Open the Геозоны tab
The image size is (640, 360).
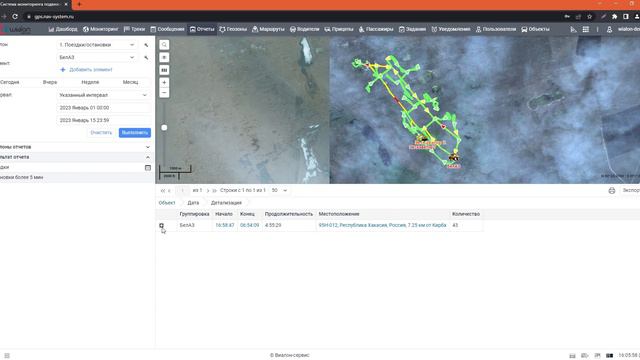pyautogui.click(x=233, y=29)
